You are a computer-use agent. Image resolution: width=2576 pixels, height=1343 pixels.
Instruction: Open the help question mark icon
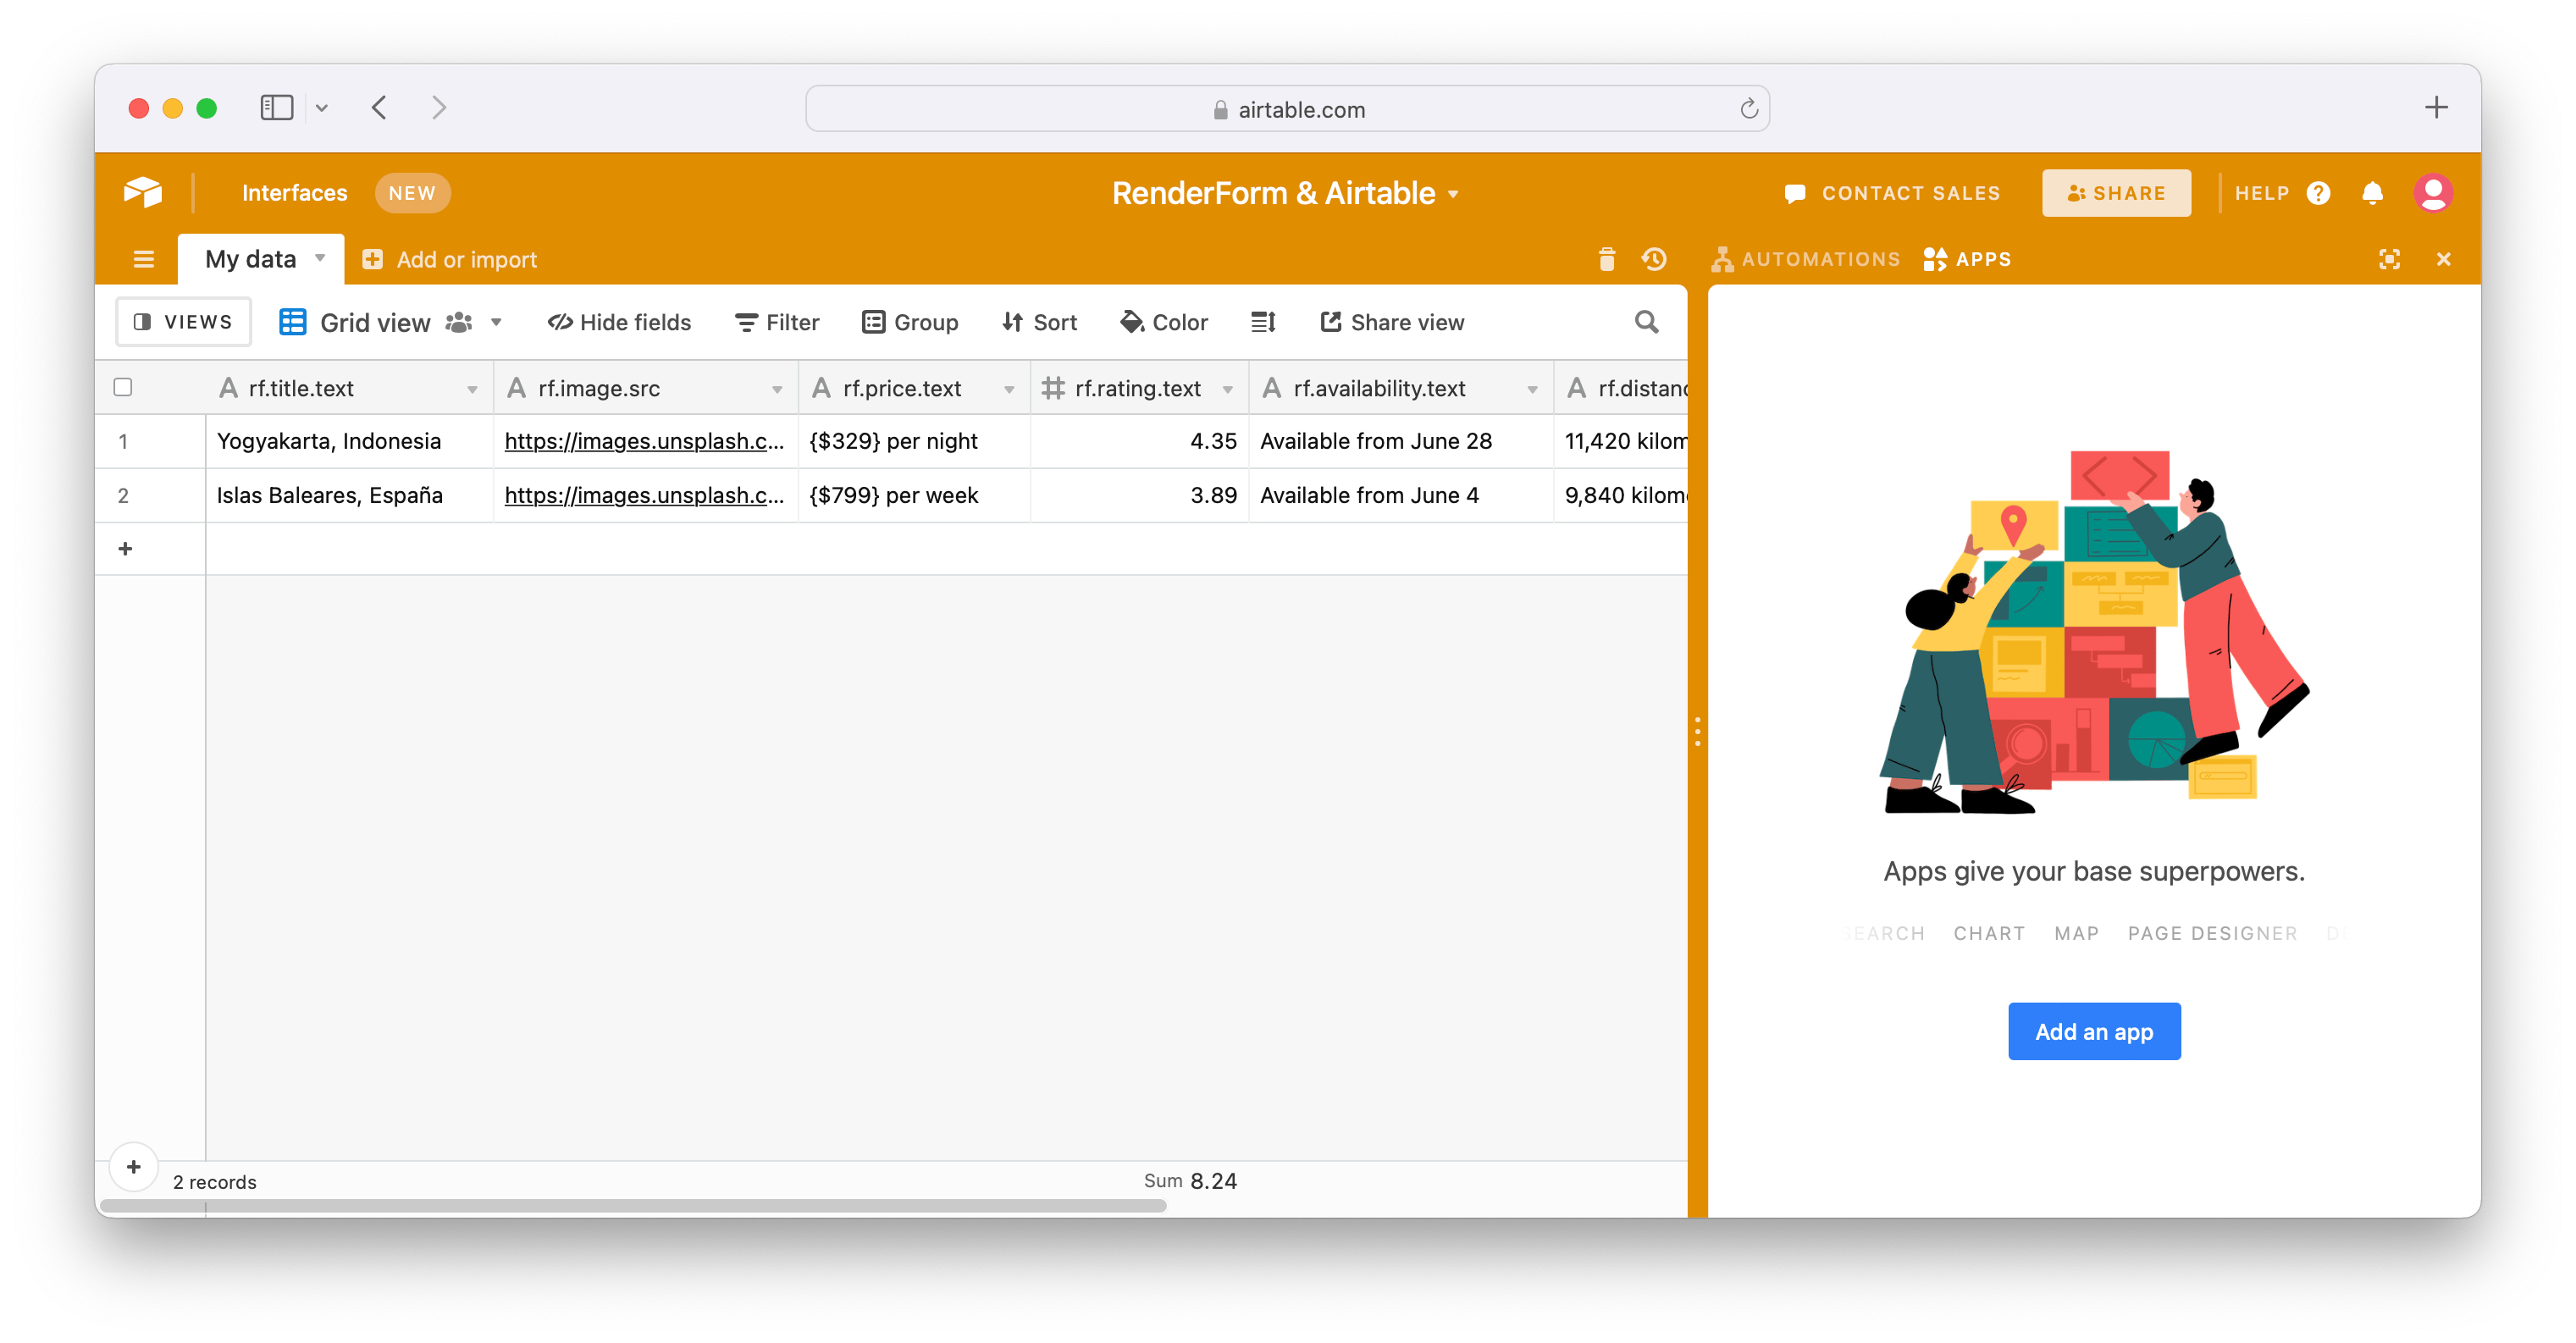2319,193
